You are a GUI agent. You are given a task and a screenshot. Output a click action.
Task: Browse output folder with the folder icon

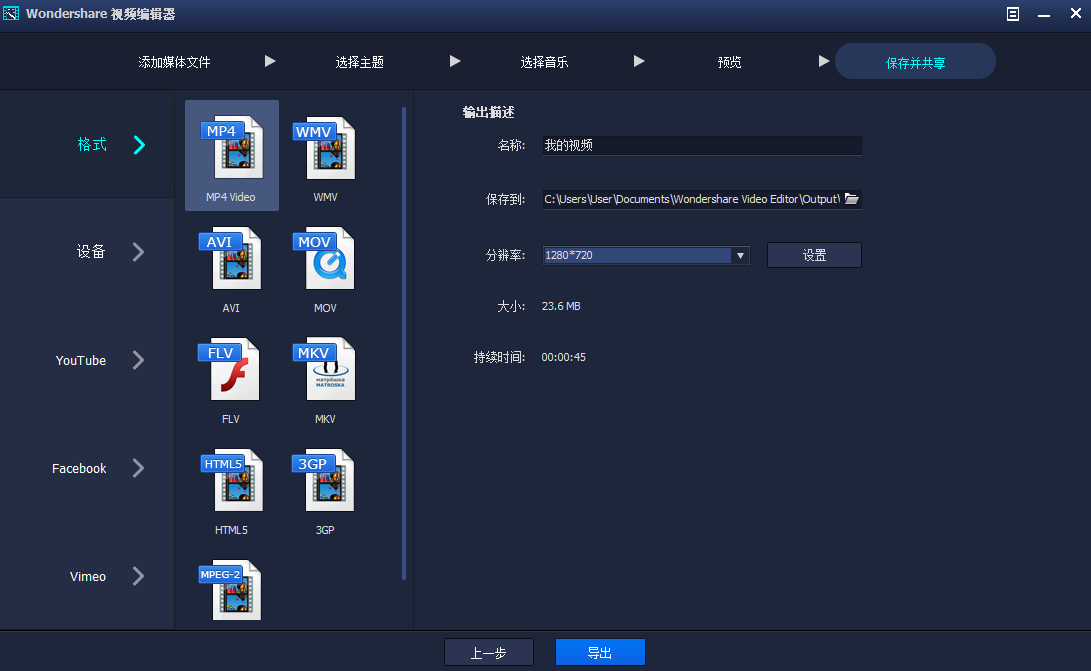coord(852,199)
